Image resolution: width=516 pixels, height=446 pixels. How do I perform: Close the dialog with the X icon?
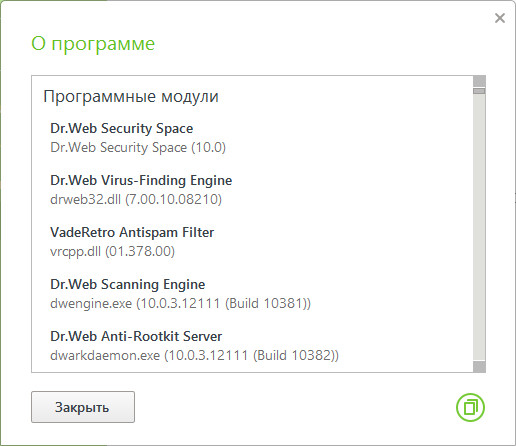500,18
